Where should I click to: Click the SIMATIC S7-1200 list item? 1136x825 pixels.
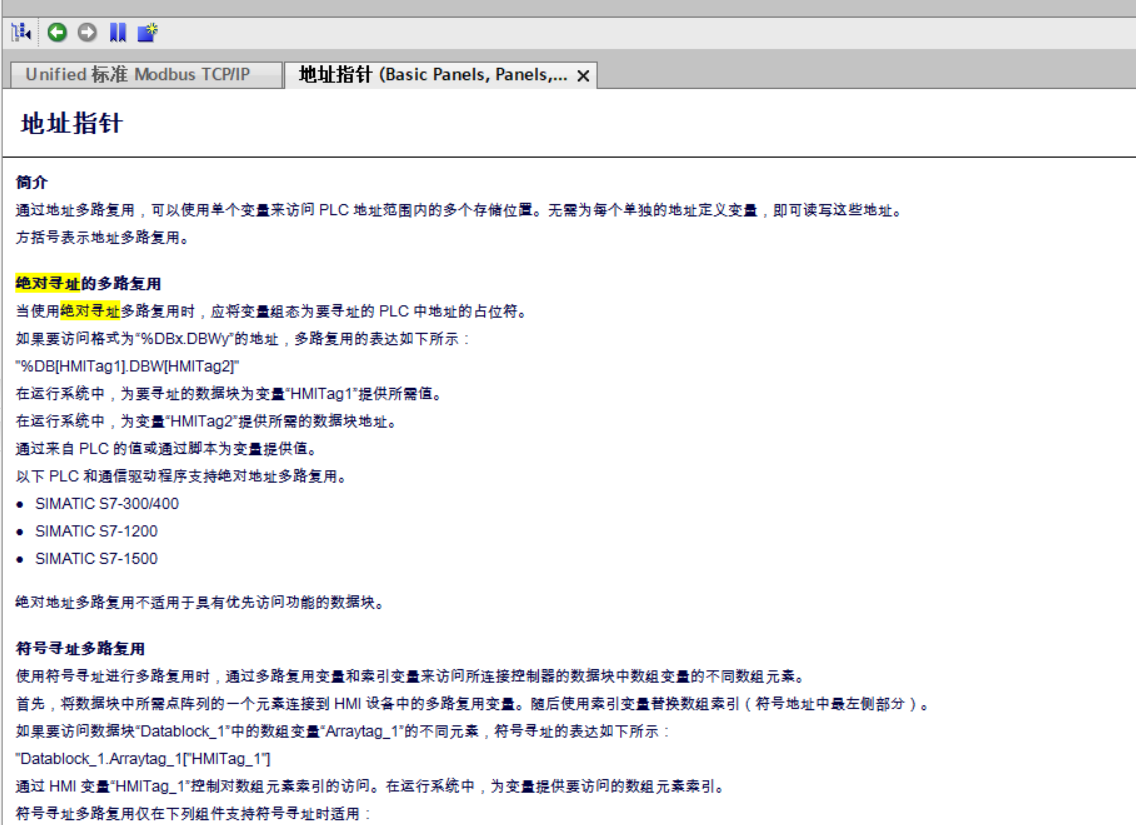(96, 531)
